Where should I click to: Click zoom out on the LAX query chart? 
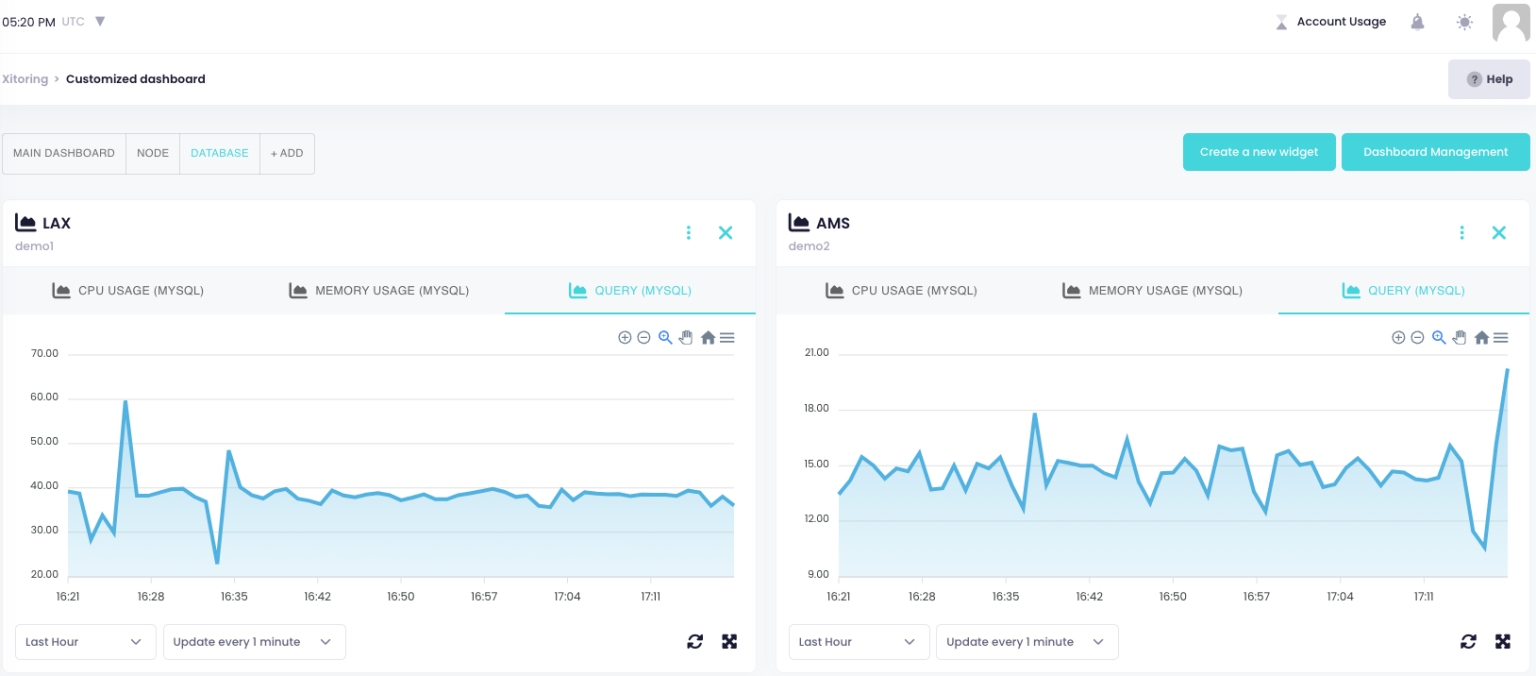coord(644,337)
